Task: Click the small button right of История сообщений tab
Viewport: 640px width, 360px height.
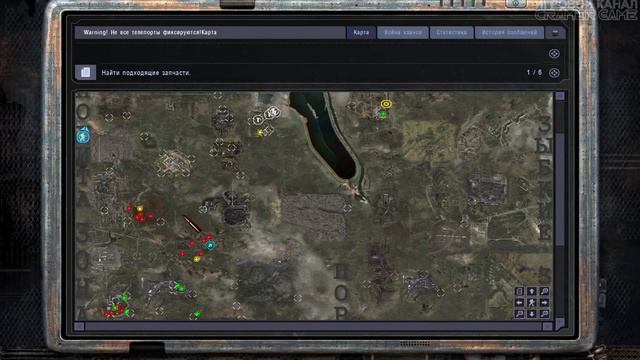Action: (x=555, y=33)
